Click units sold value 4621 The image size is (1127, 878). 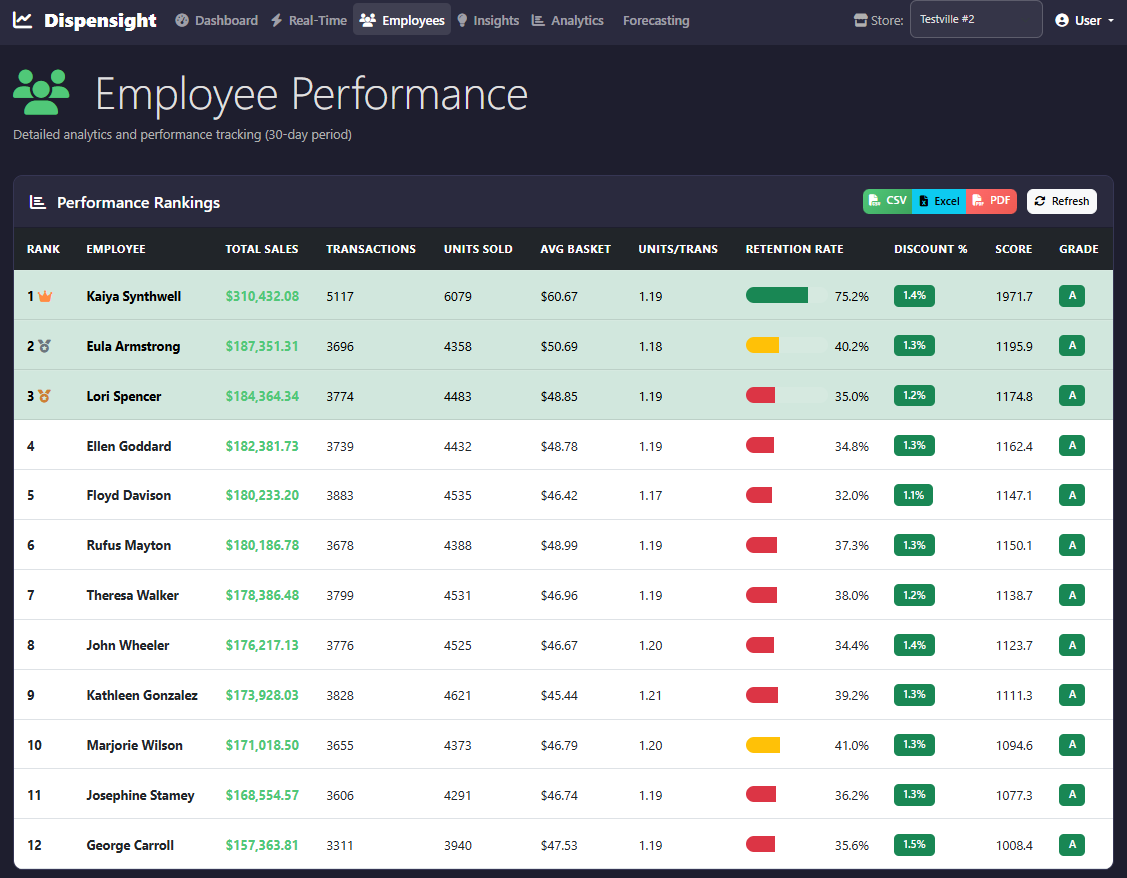(x=458, y=696)
